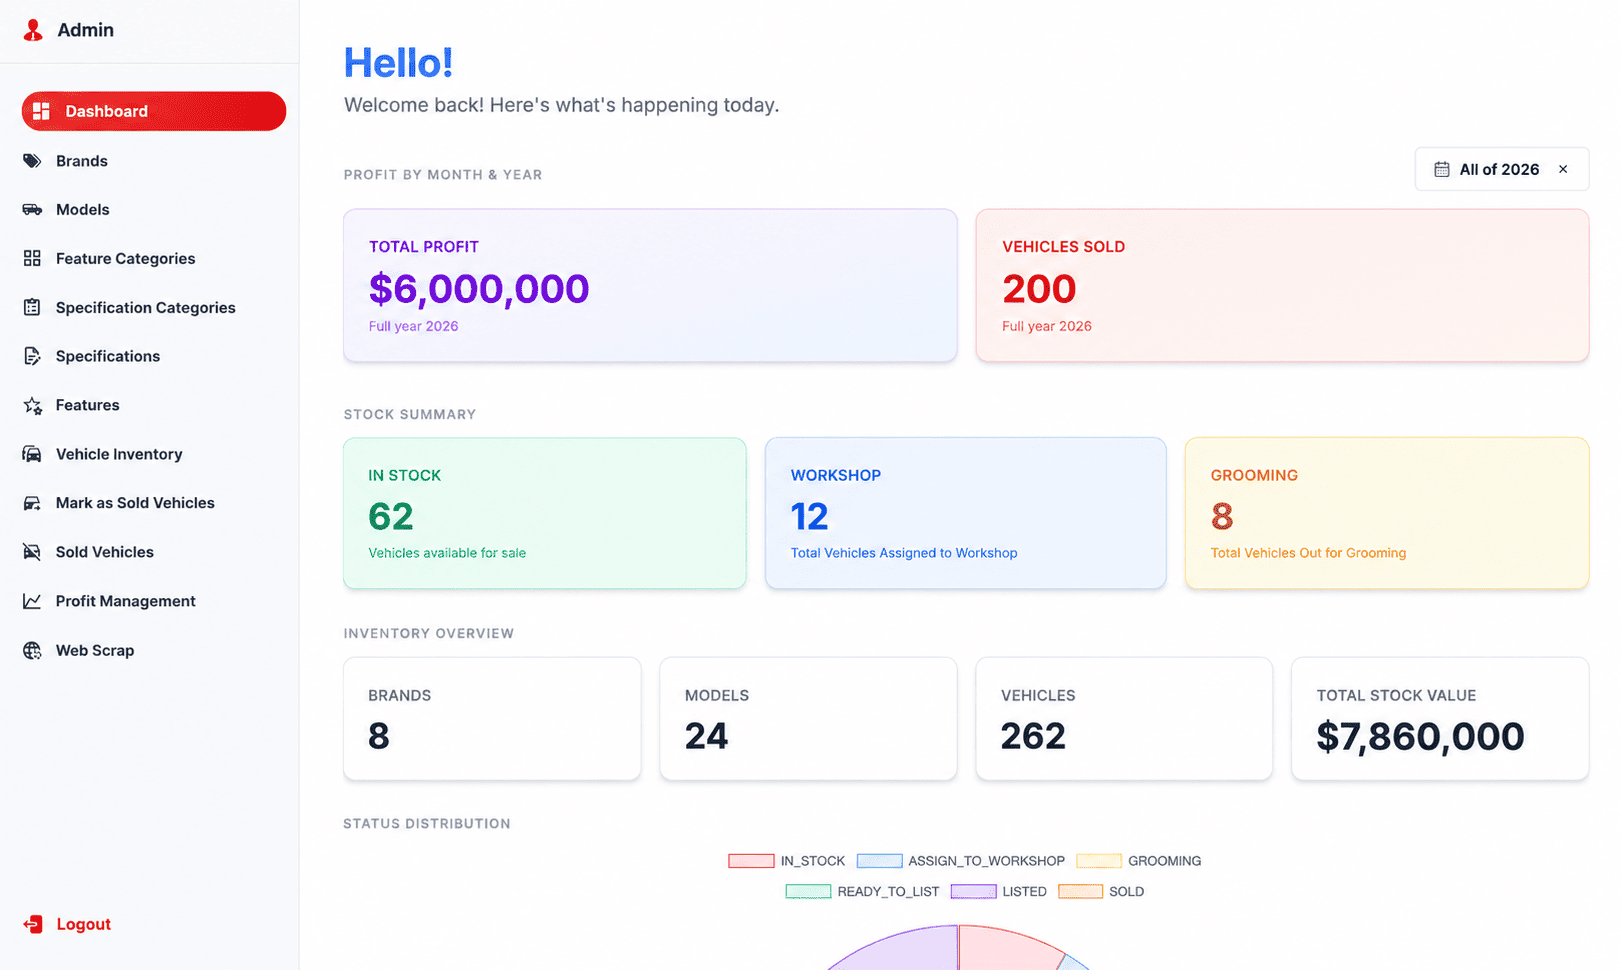This screenshot has height=970, width=1621.
Task: Go to Features section
Action: 154,405
